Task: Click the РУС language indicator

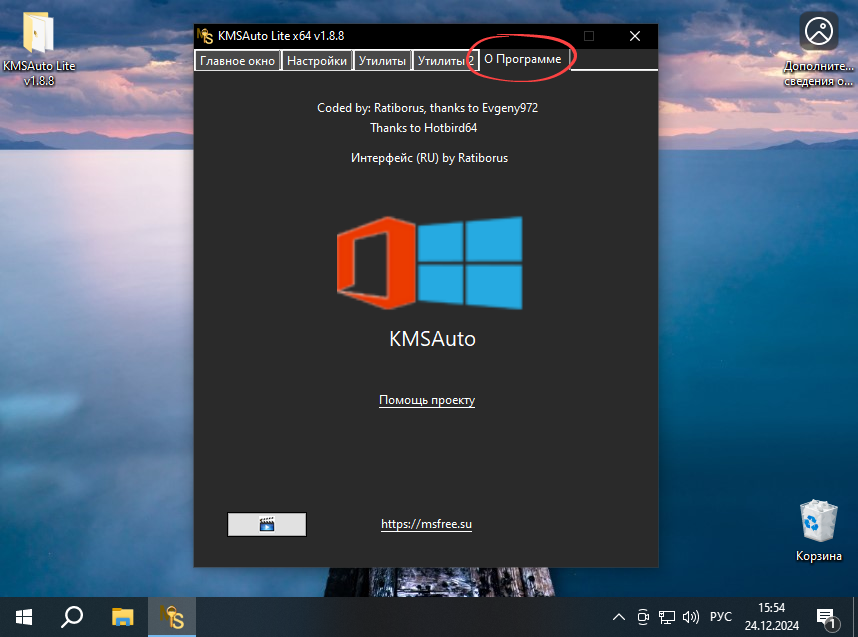Action: point(720,617)
